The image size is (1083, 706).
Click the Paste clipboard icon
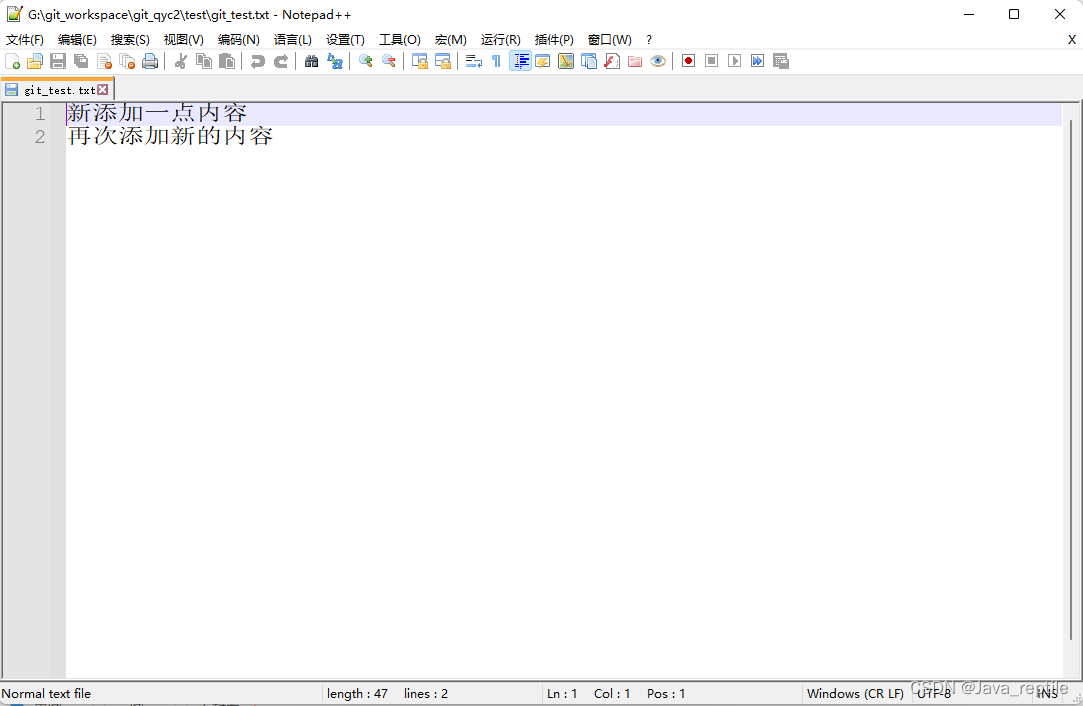(227, 61)
